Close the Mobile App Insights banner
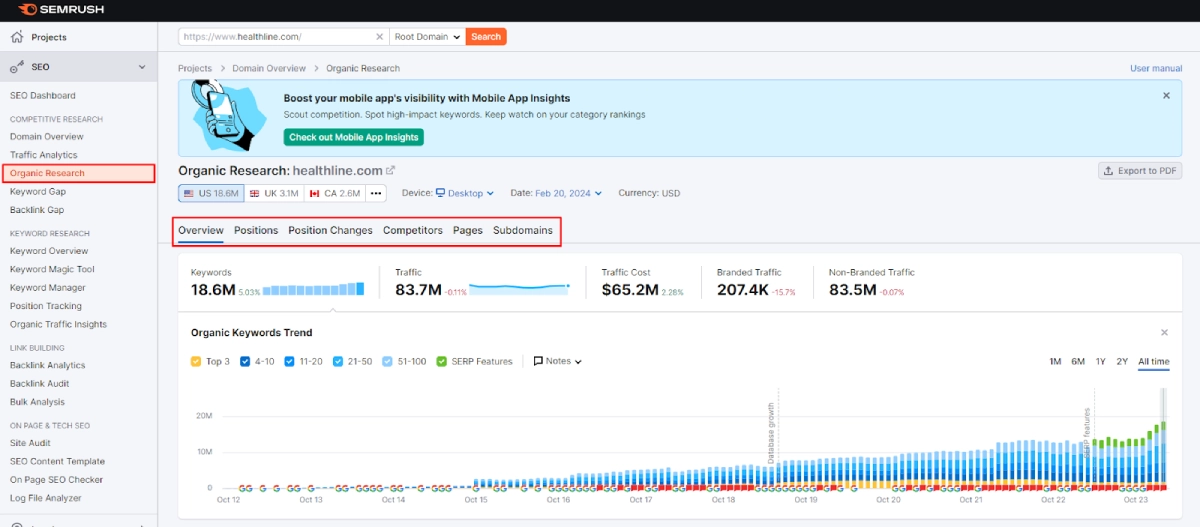This screenshot has width=1200, height=527. 1166,96
